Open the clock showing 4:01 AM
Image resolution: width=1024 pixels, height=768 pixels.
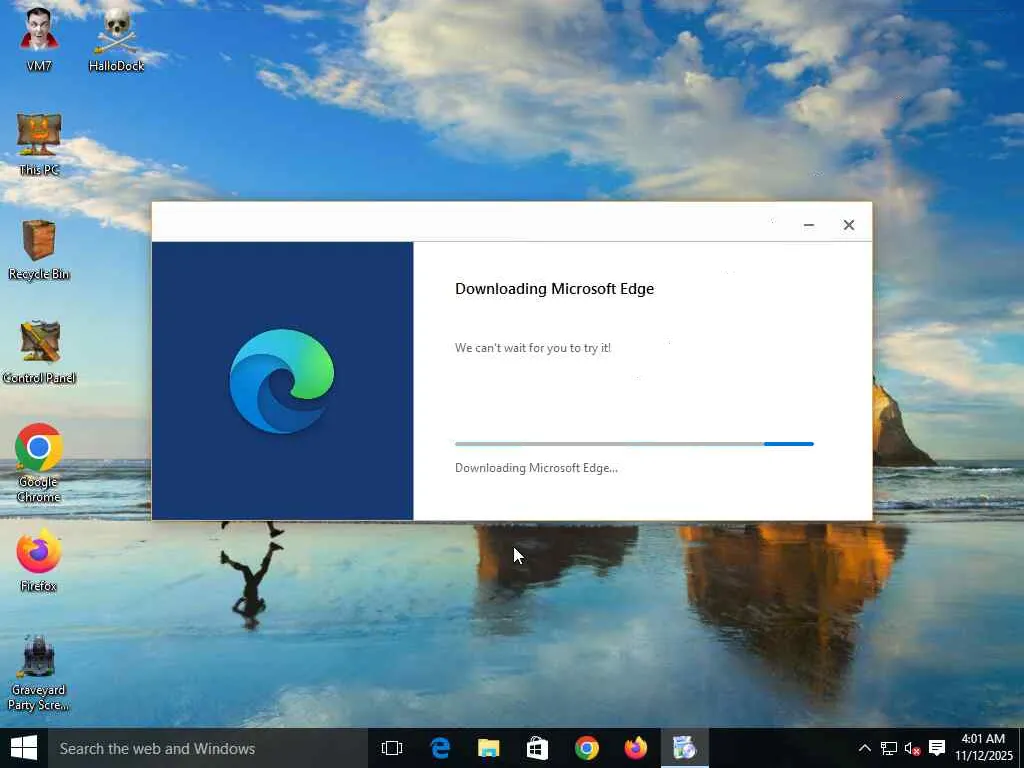point(984,748)
